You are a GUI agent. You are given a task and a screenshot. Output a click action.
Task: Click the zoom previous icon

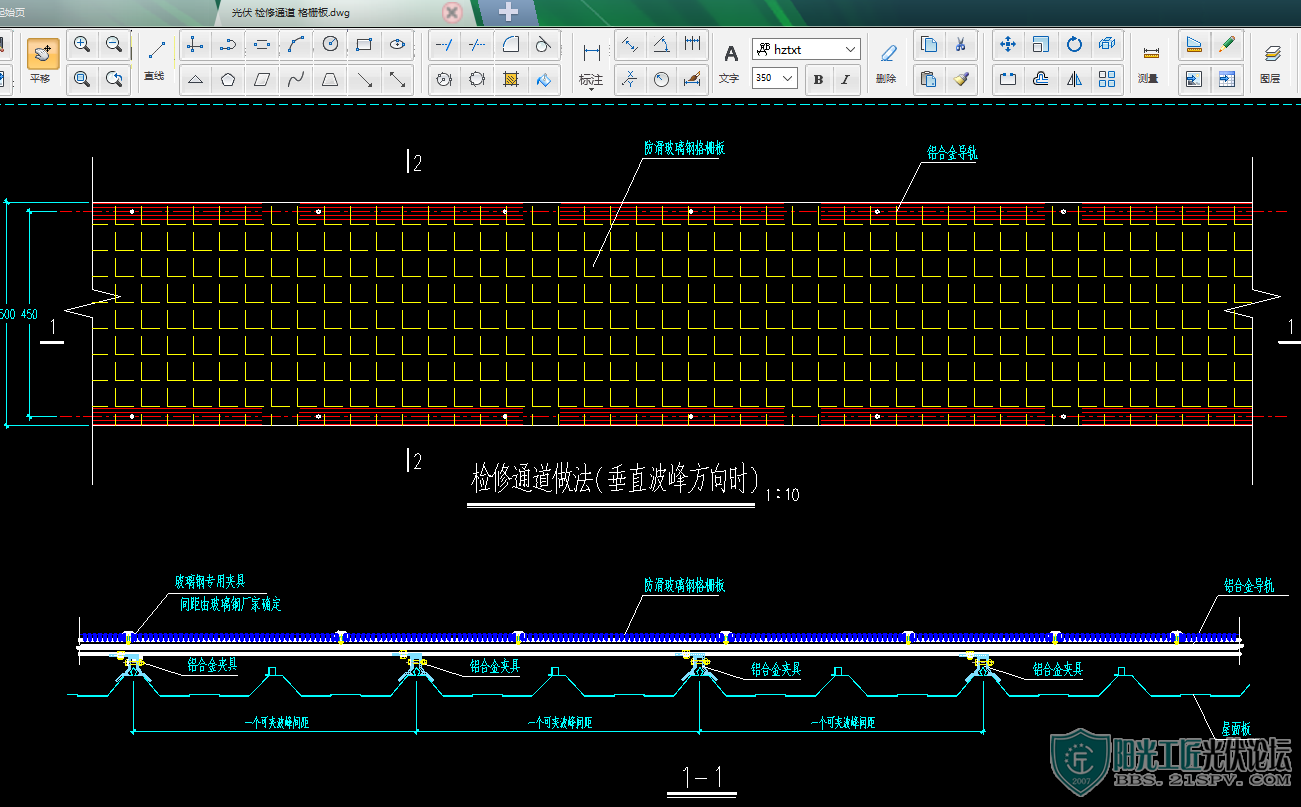tap(114, 78)
